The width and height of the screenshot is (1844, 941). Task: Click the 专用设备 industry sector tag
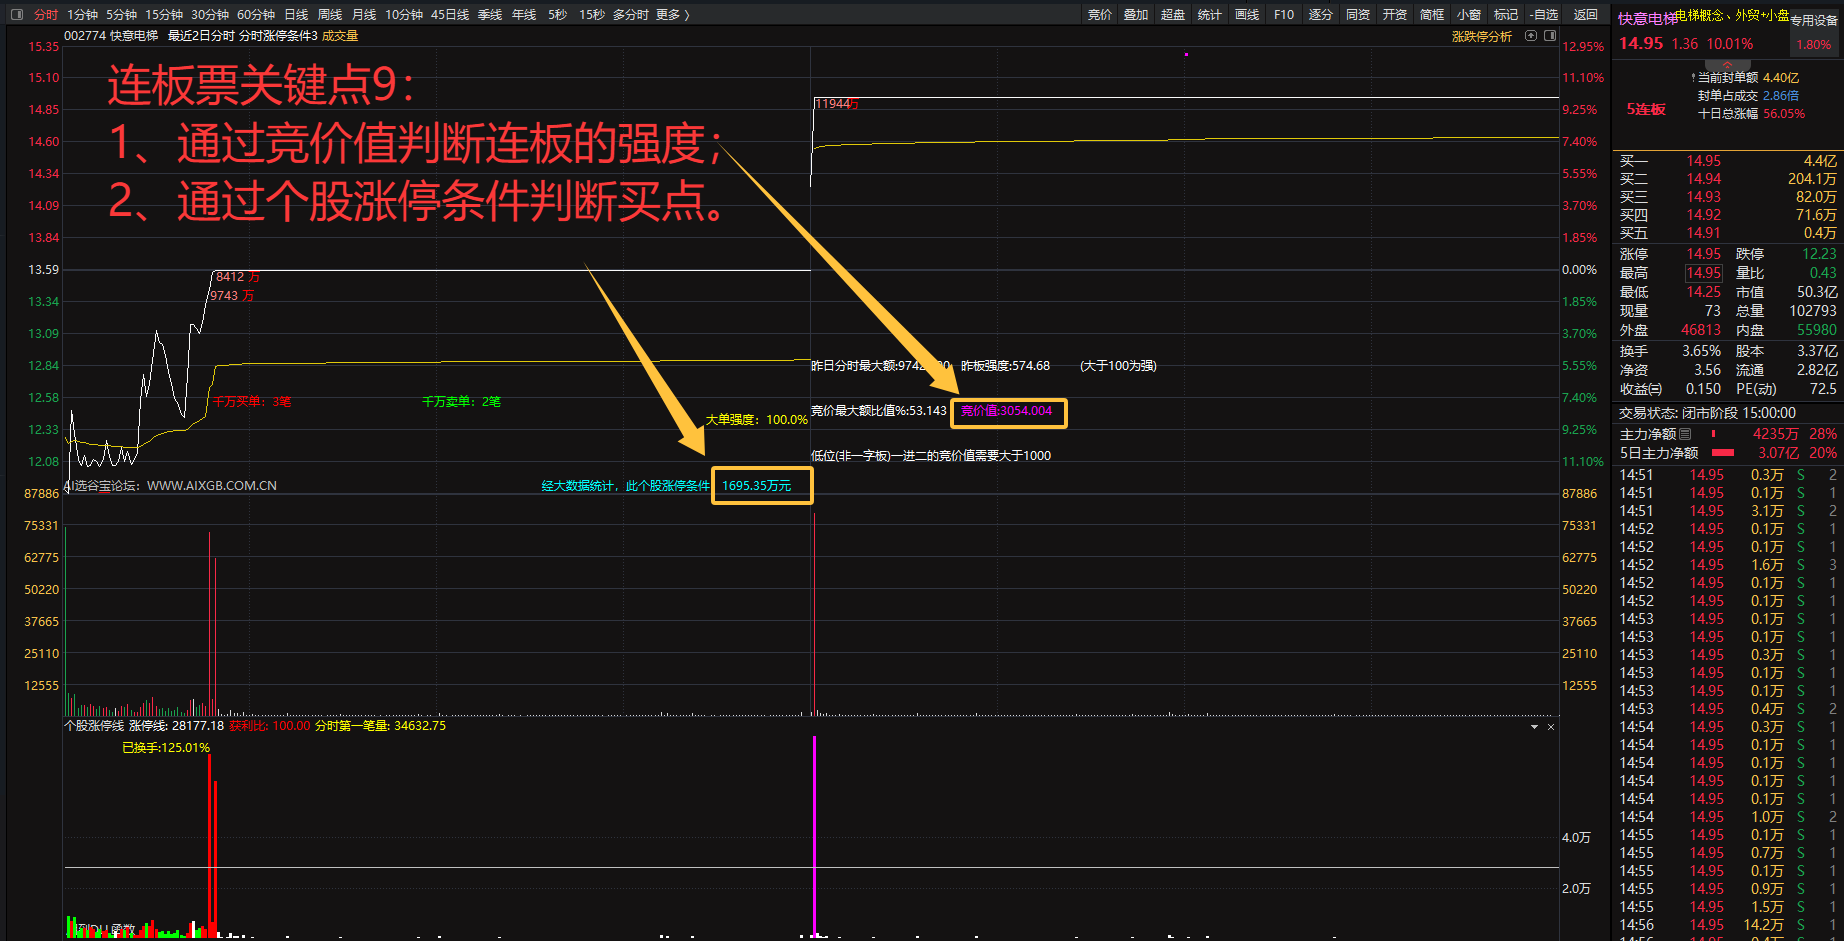click(x=1814, y=20)
